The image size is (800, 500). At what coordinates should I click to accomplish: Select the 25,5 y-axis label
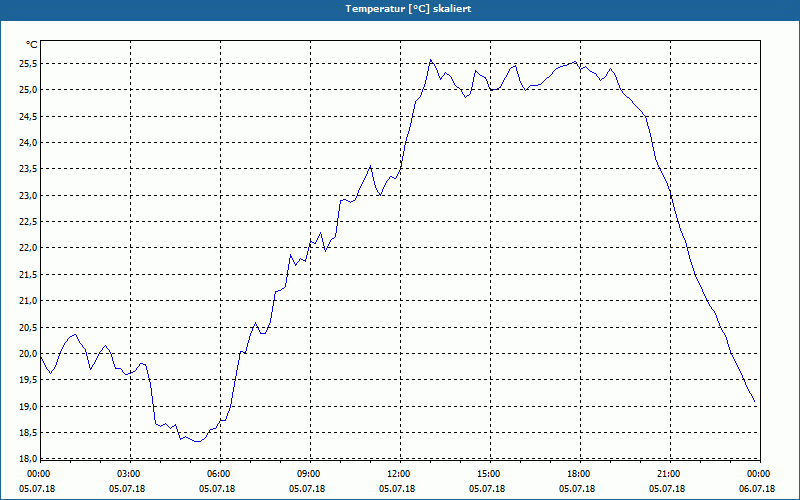(x=28, y=64)
